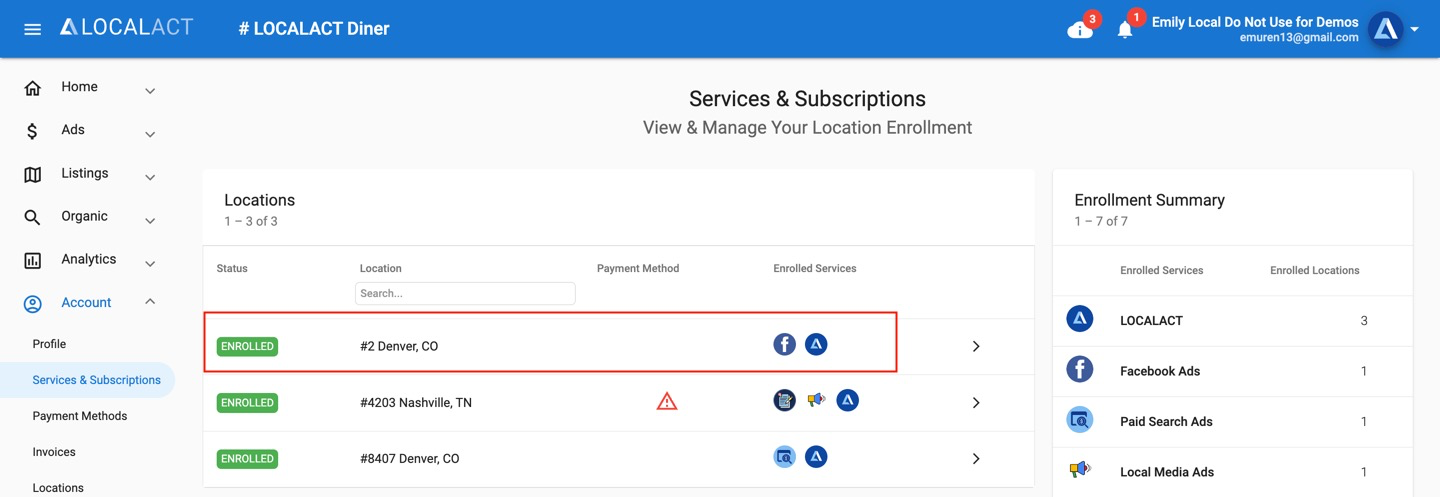Viewport: 1440px width, 497px height.
Task: Click the Location column header
Action: coord(381,268)
